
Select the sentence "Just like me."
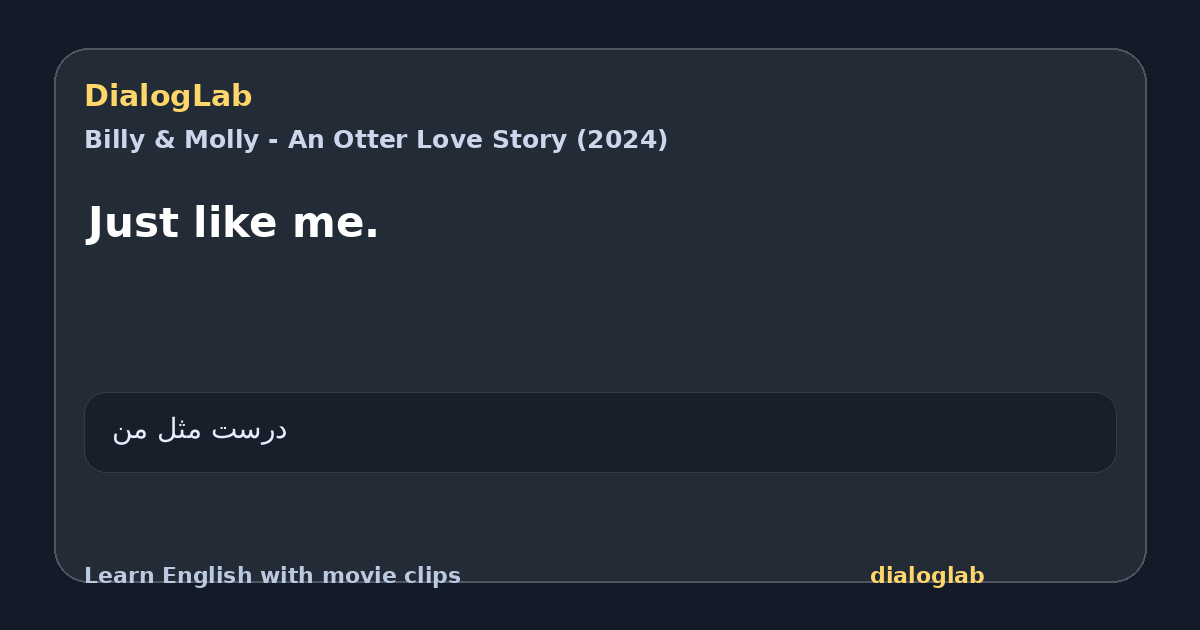(x=233, y=222)
